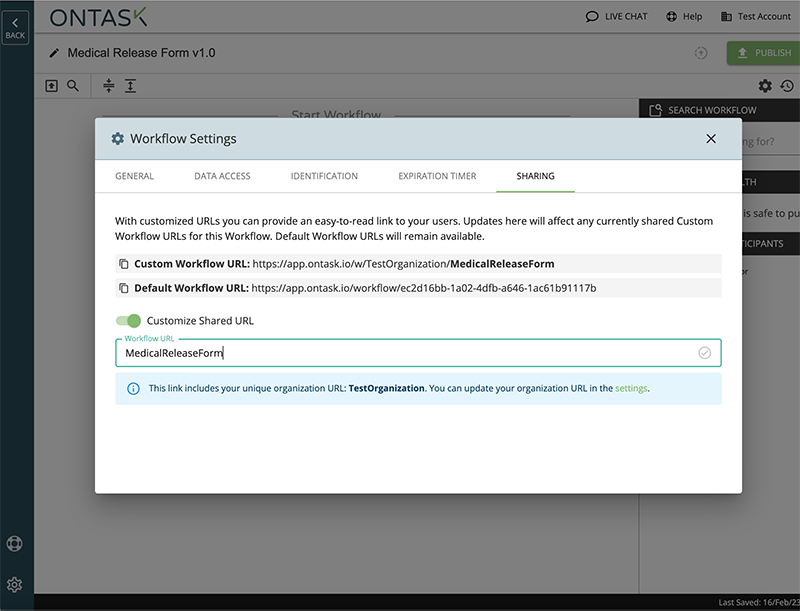Click the Last Saved status text
Screen dimensions: 800x611
[759, 602]
